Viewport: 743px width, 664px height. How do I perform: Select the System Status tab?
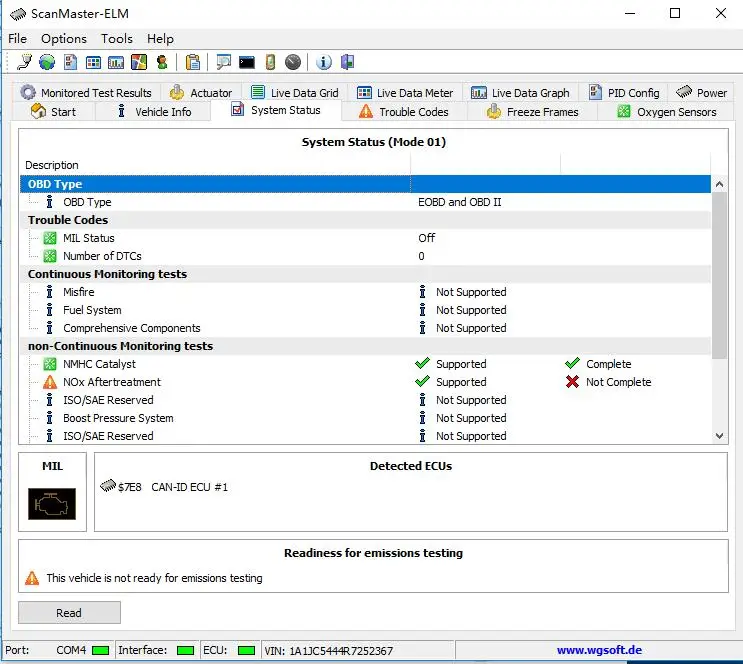tap(276, 110)
